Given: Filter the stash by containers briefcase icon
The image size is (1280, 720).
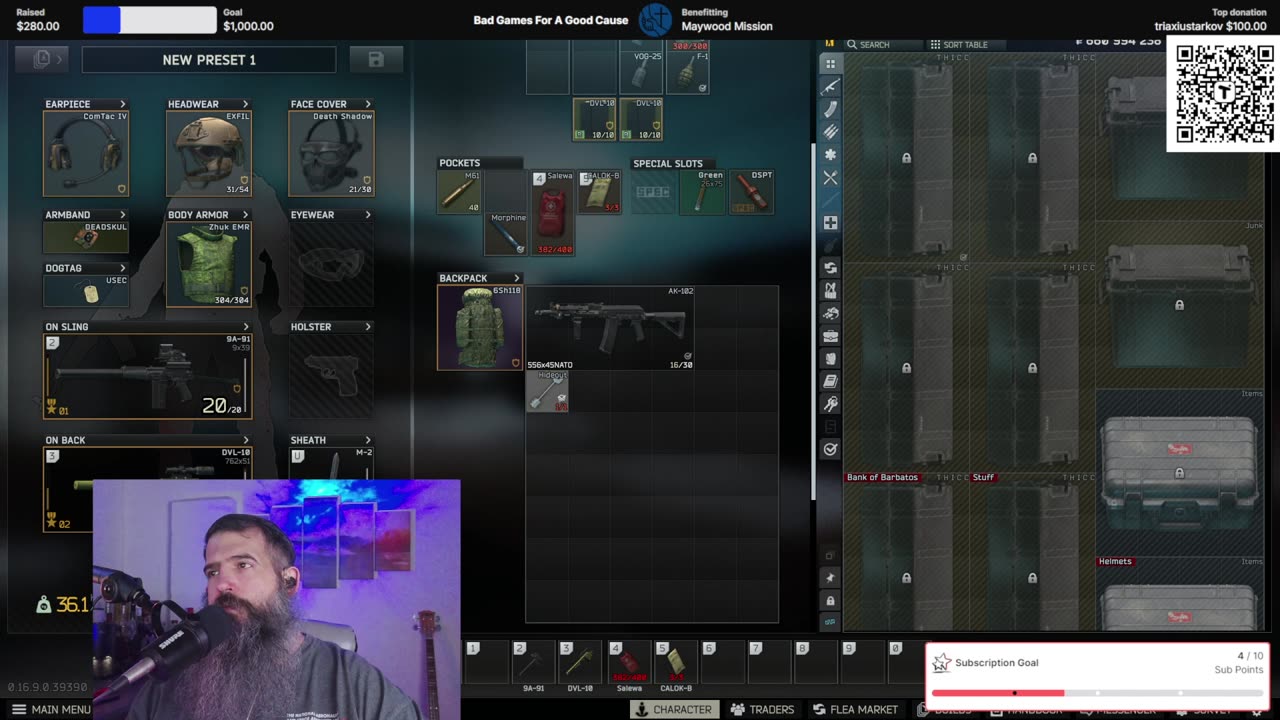Looking at the screenshot, I should (x=830, y=336).
